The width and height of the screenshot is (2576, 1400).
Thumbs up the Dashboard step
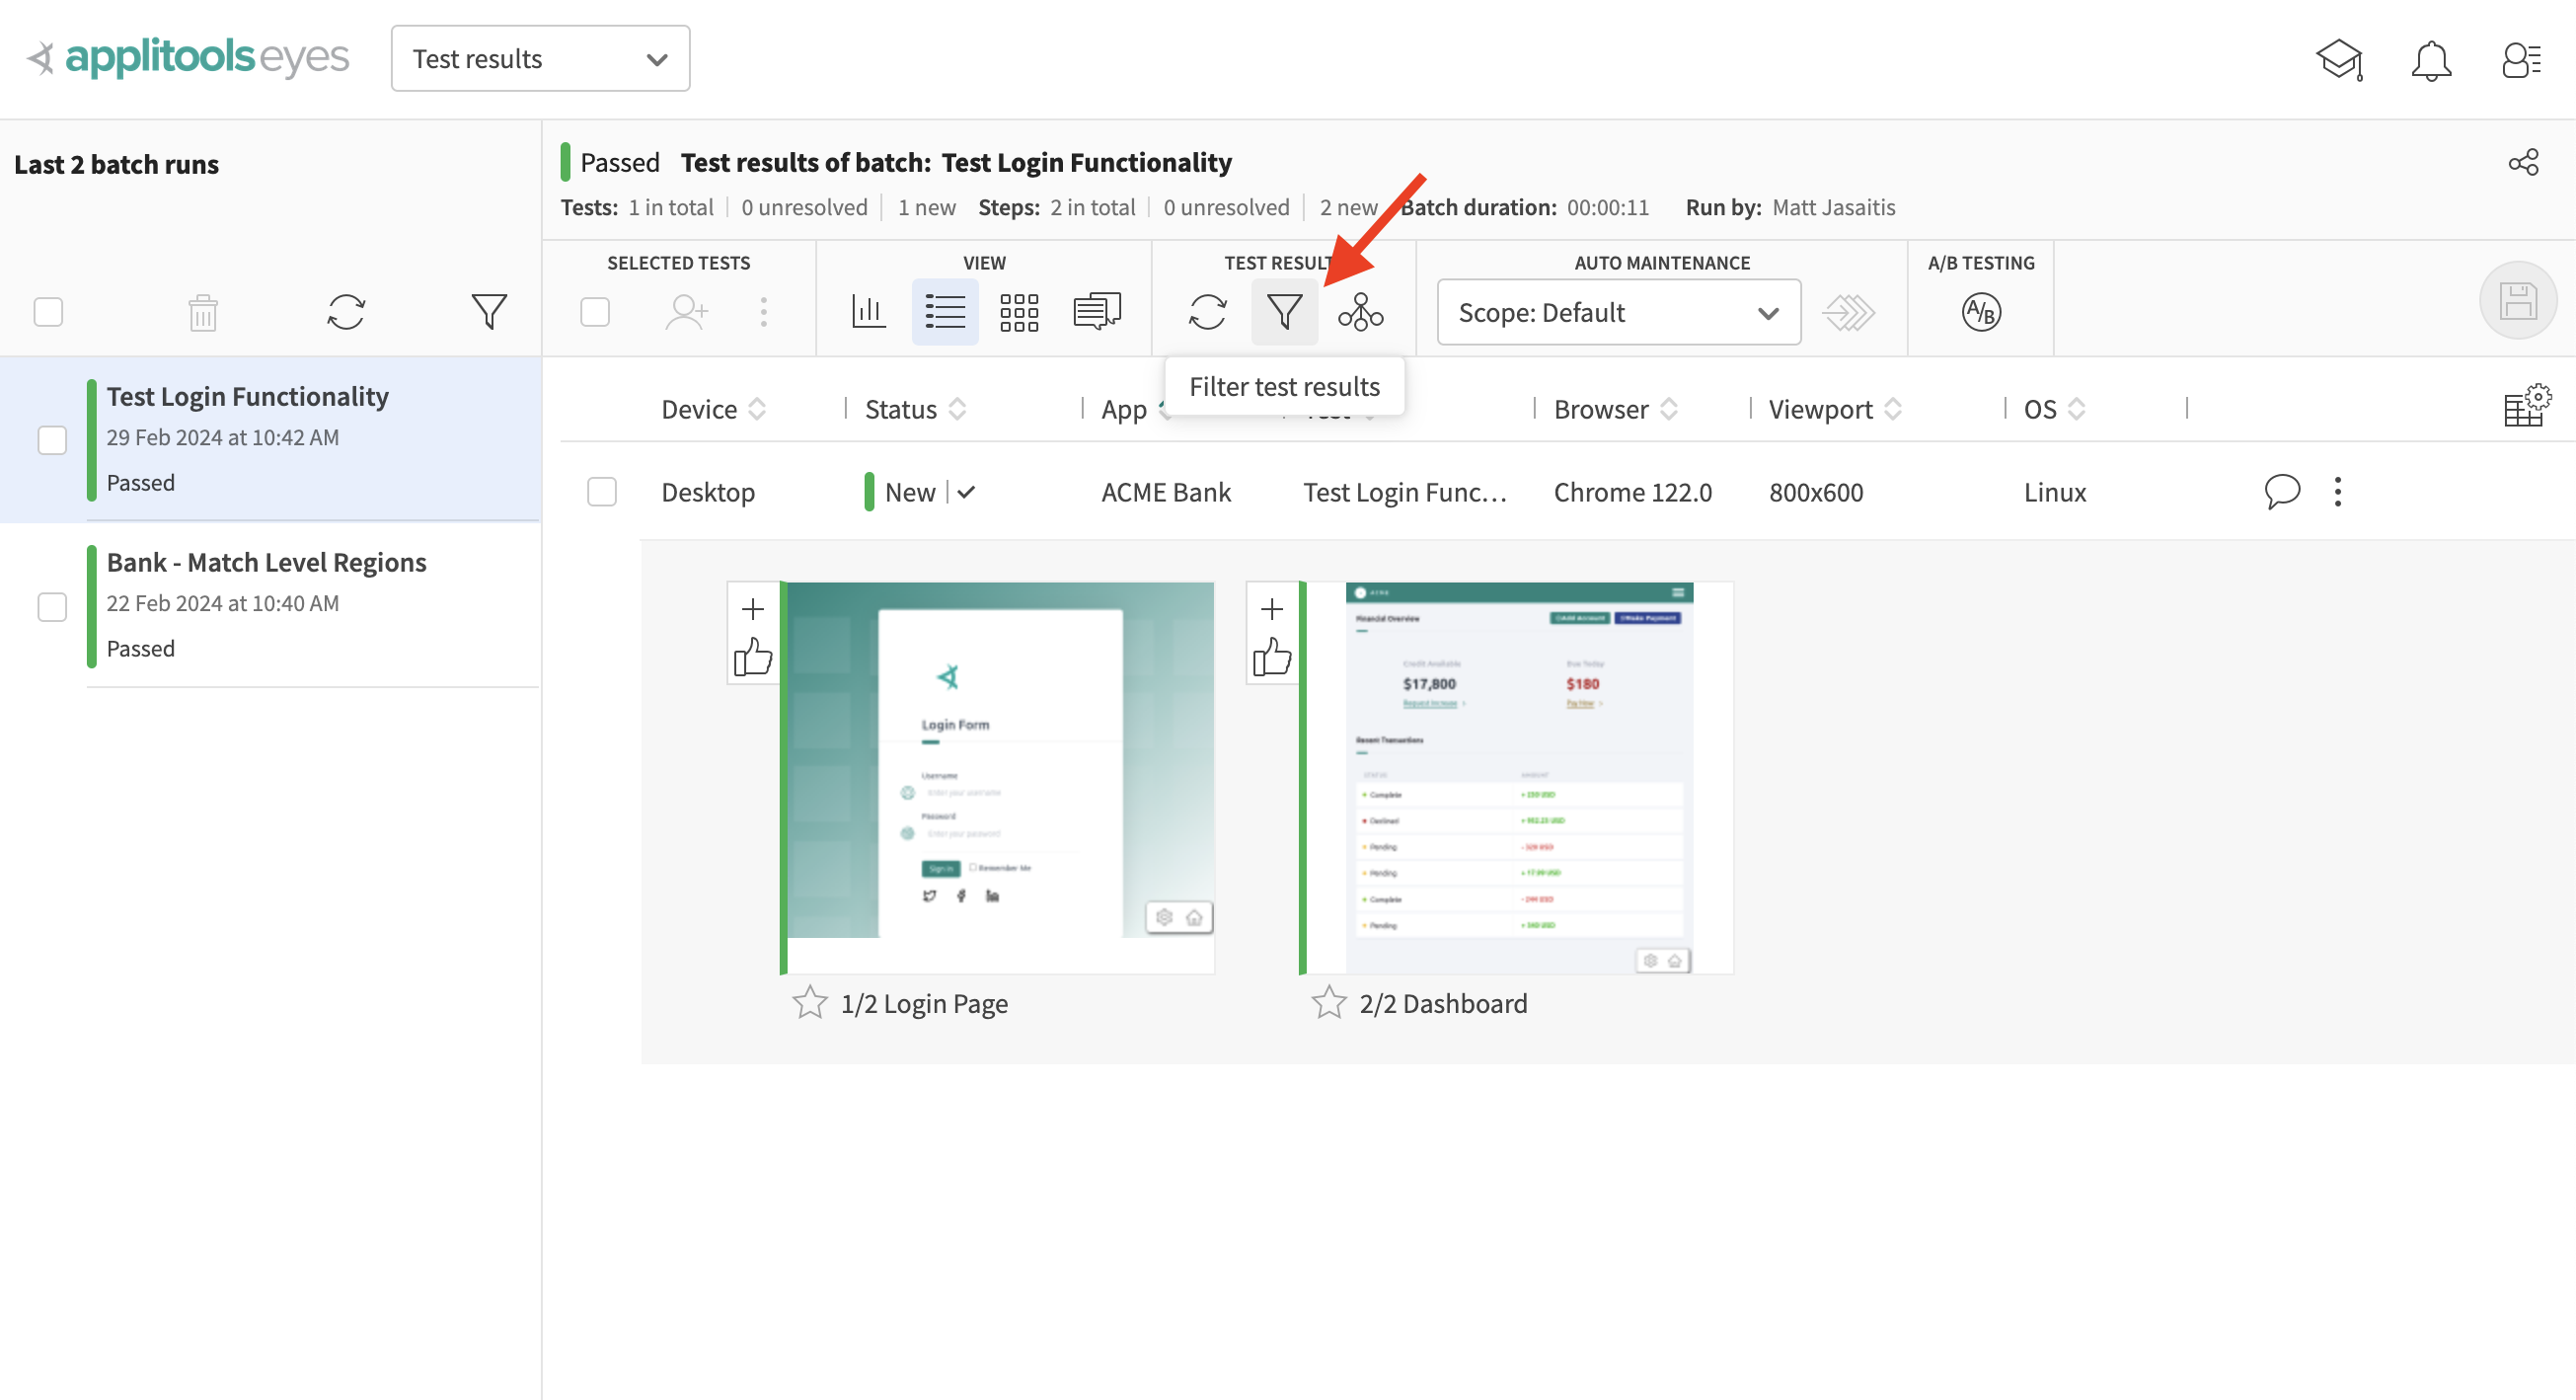pos(1272,657)
